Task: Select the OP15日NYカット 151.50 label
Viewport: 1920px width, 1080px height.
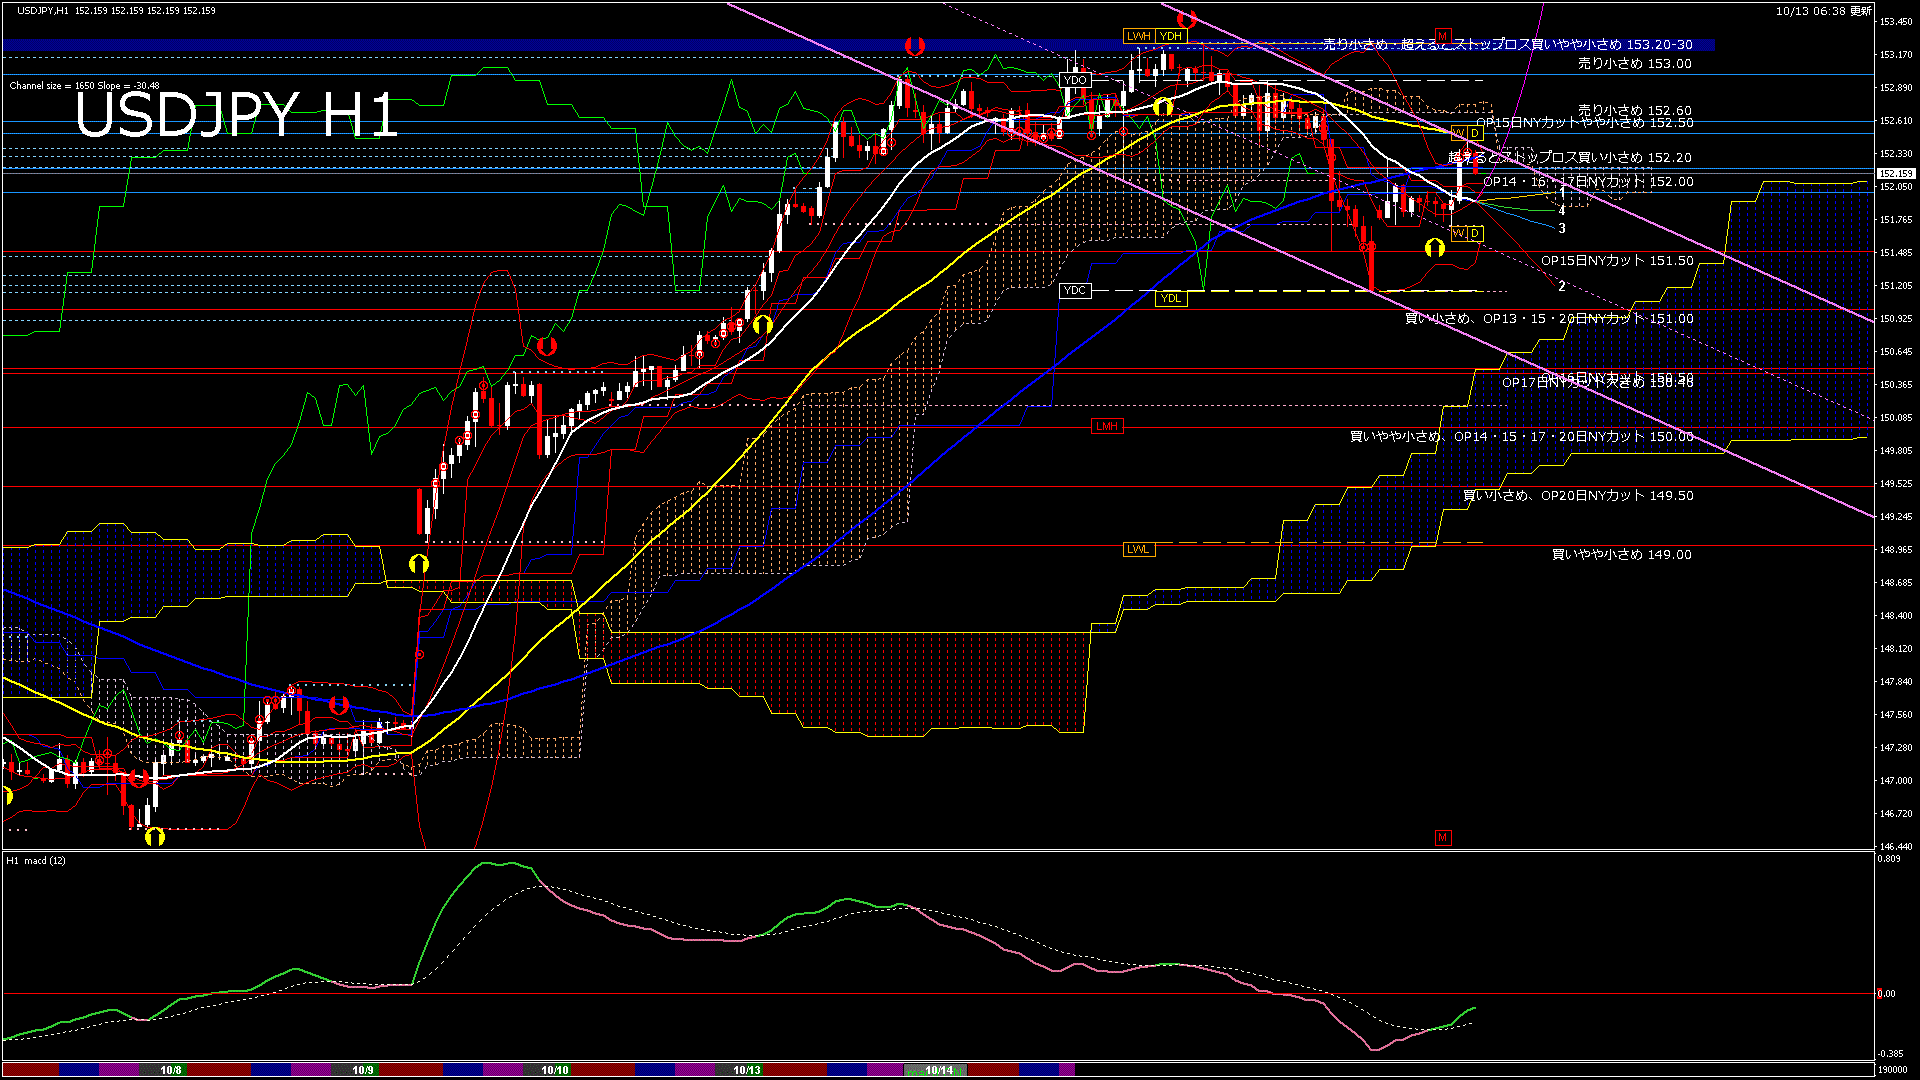Action: click(x=1617, y=260)
